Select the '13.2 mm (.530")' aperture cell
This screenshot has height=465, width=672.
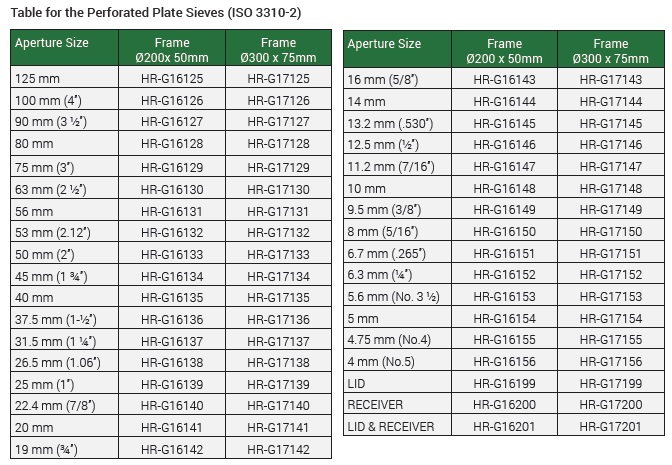tap(390, 123)
